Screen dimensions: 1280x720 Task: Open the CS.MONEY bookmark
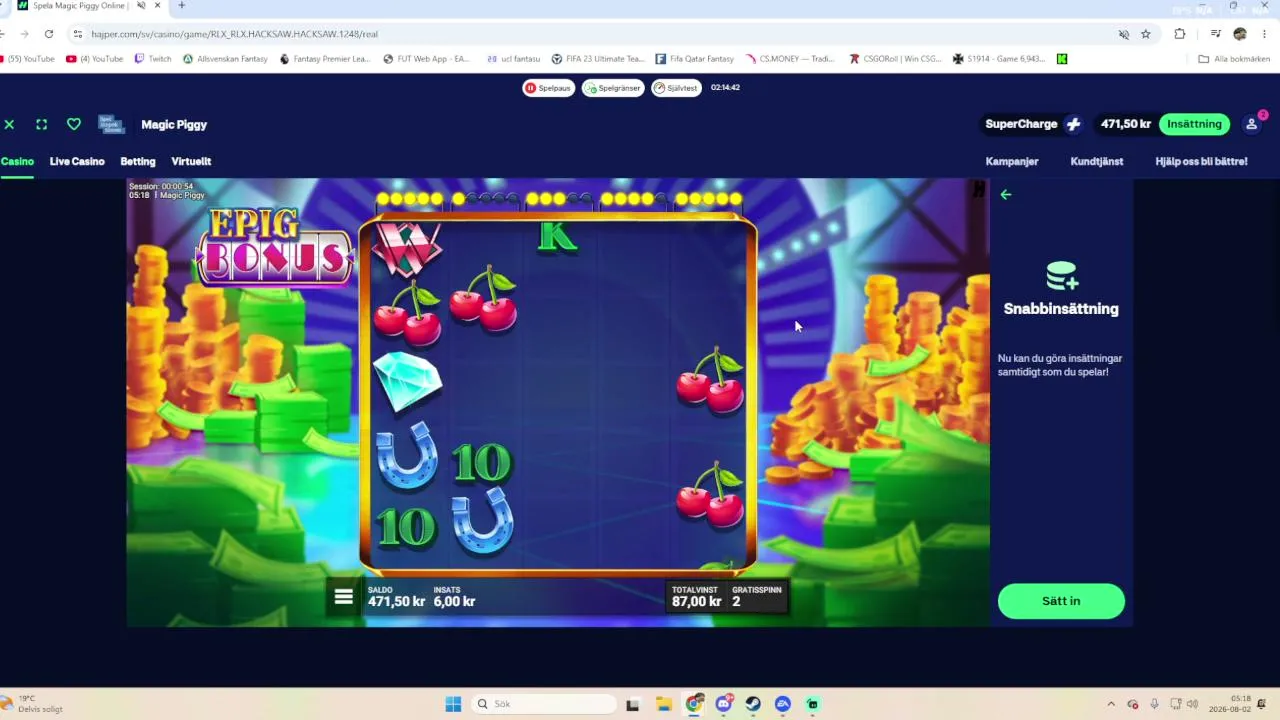[789, 59]
